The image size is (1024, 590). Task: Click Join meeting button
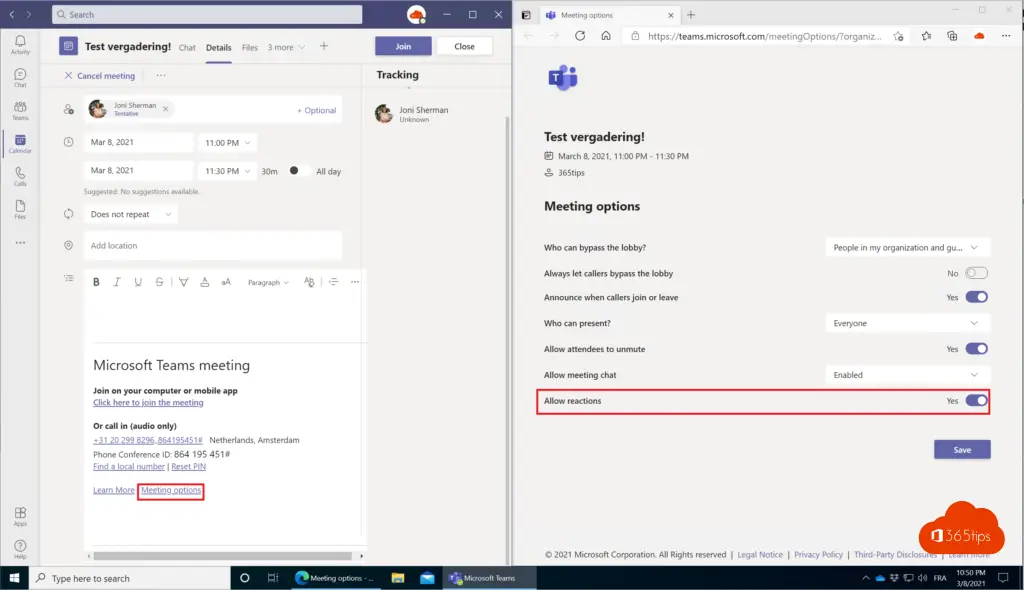coord(403,46)
